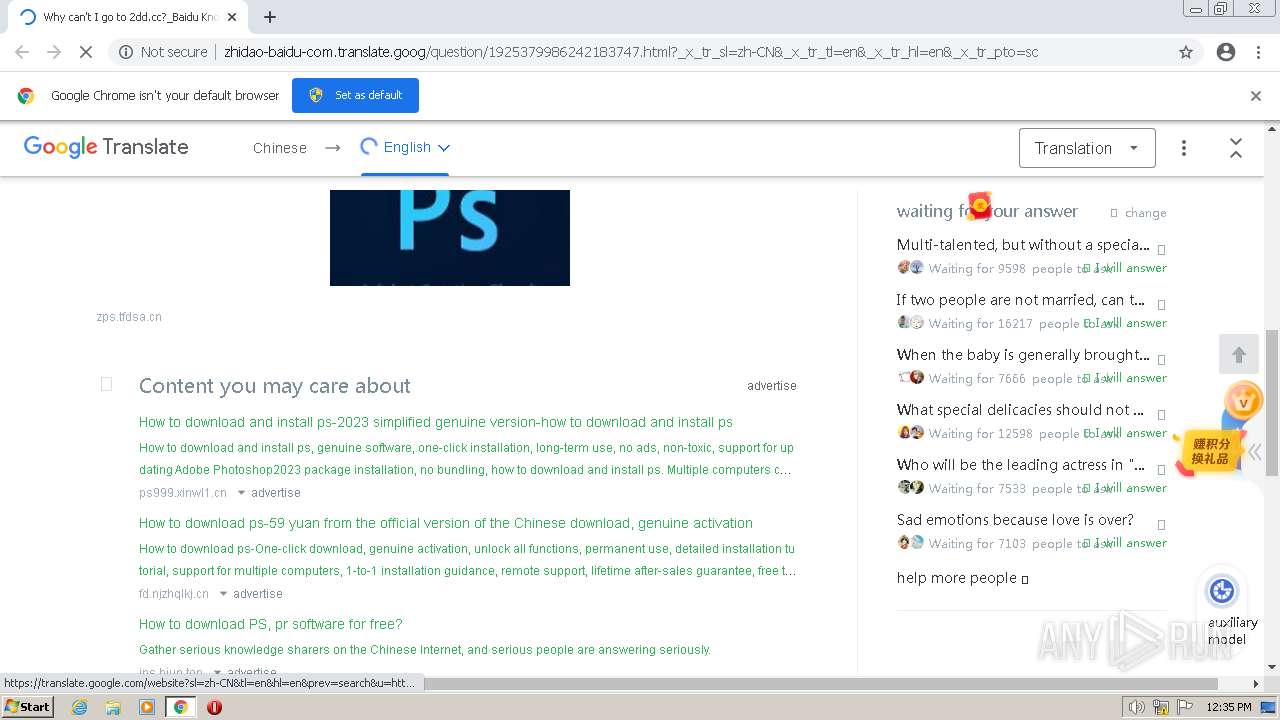
Task: Dismiss the default browser notification bar
Action: click(1256, 96)
